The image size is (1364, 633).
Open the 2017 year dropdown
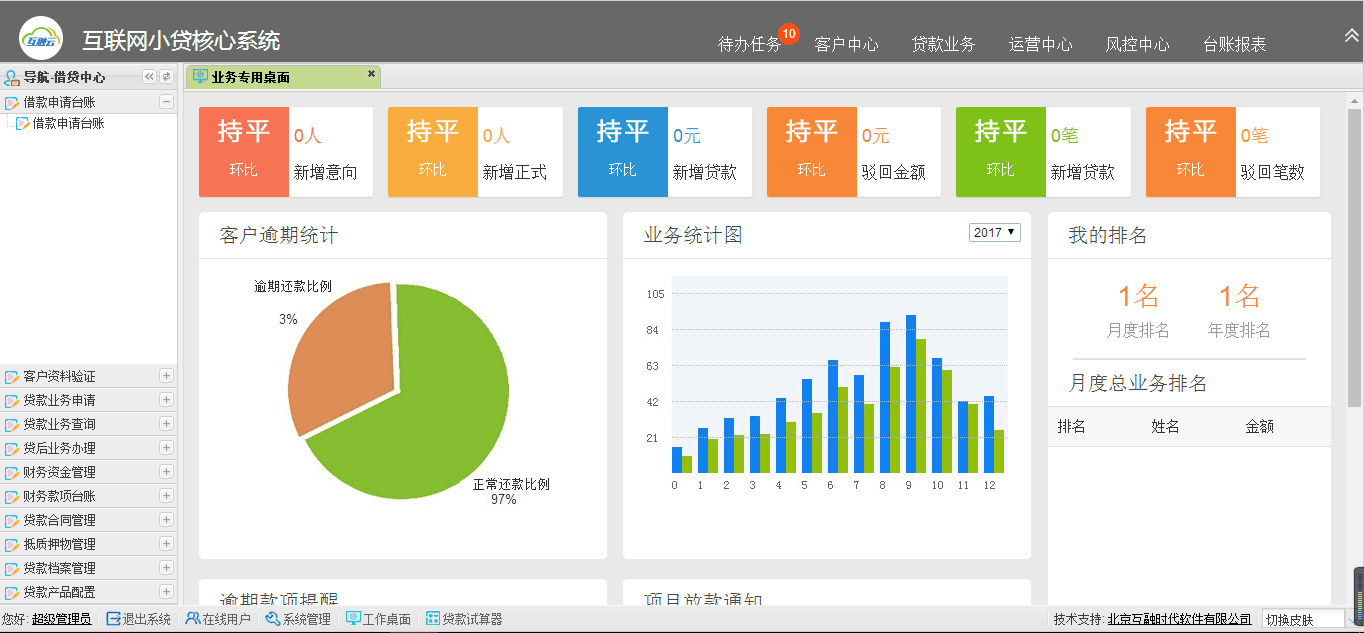click(994, 232)
